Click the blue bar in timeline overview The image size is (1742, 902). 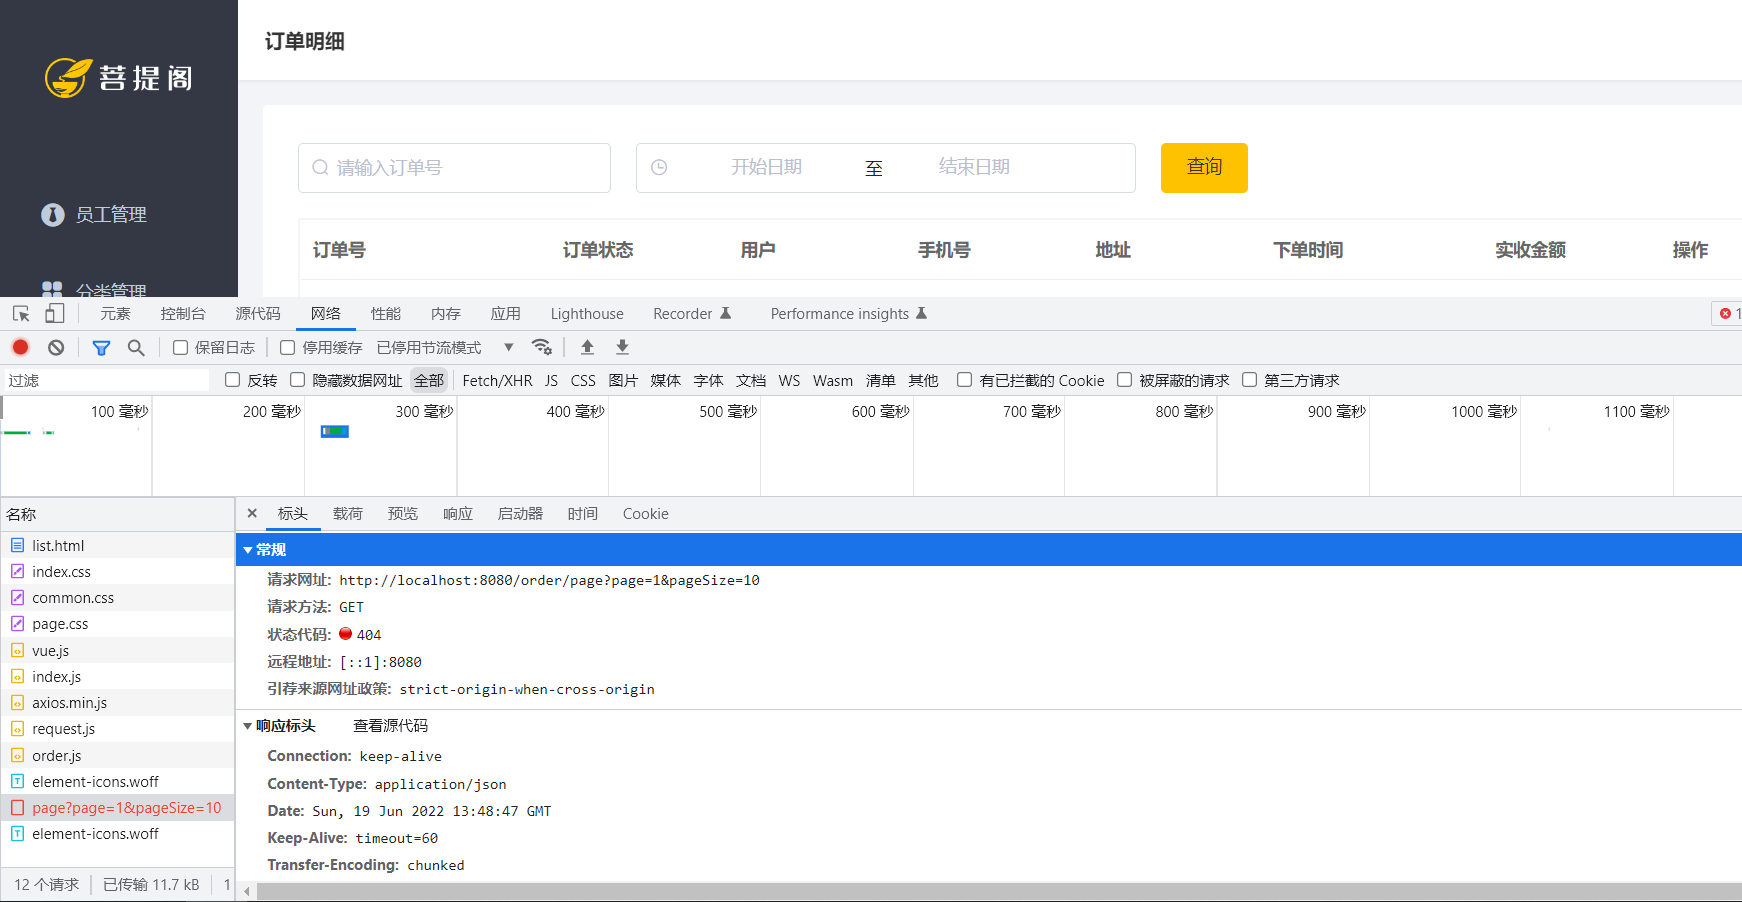pyautogui.click(x=335, y=431)
